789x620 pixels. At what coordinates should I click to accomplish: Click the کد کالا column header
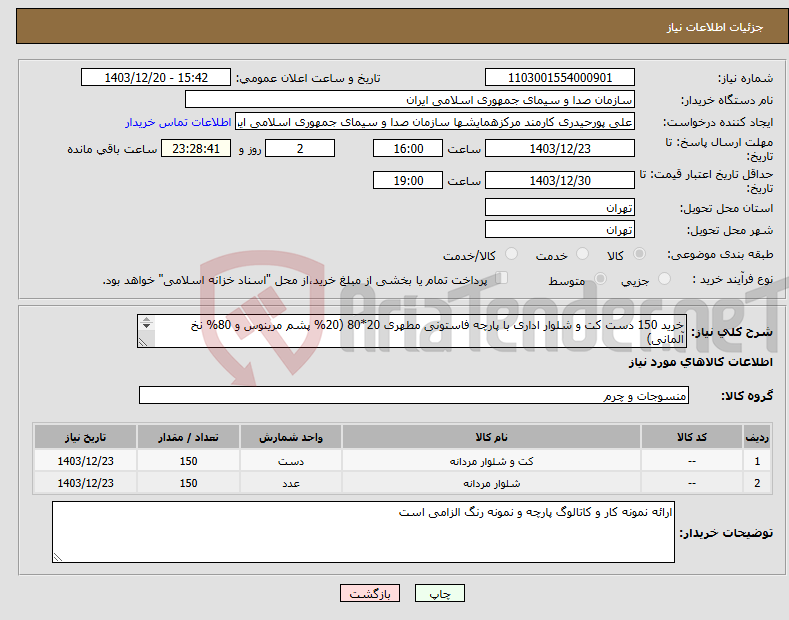[x=692, y=437]
